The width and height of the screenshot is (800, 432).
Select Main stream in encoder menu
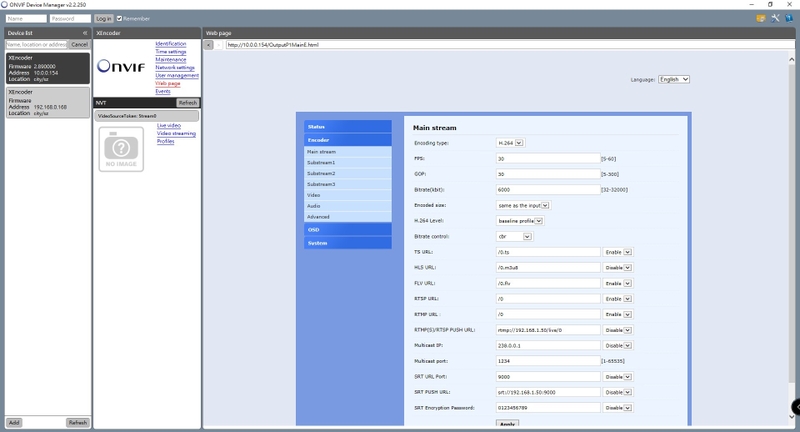(x=348, y=152)
